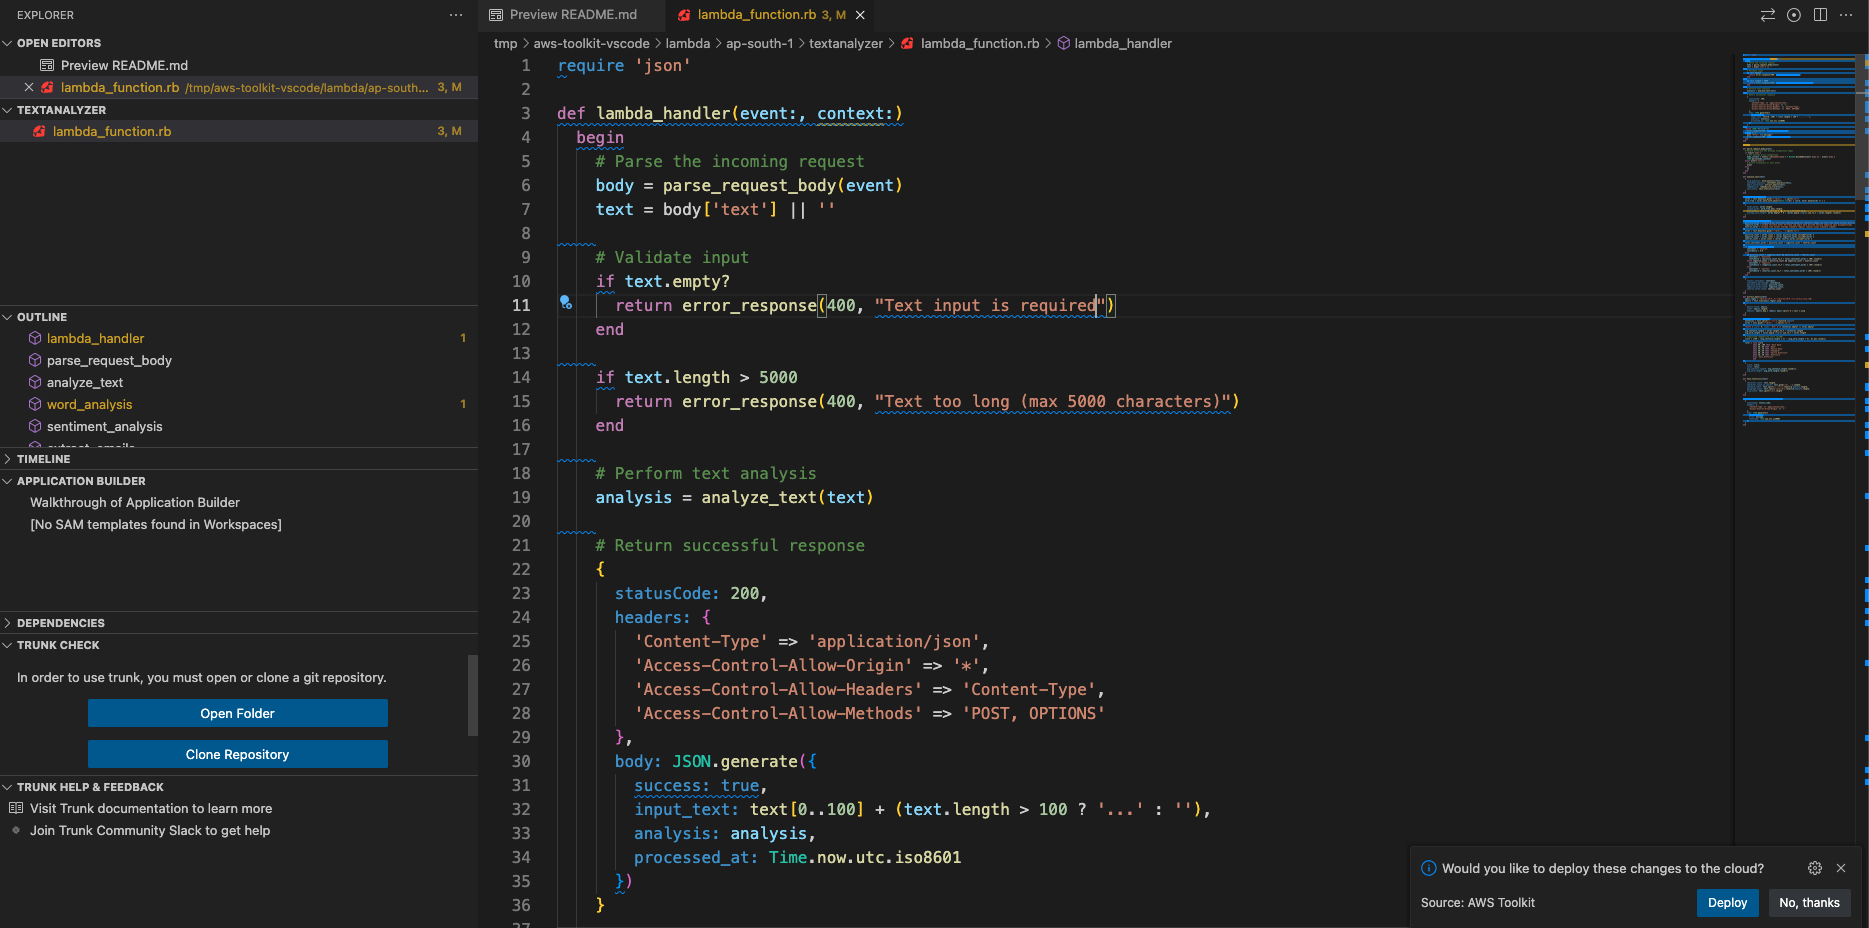Click Ruby icon beside lambda_function.rb in TEXTANALYZER
The image size is (1869, 928).
(x=39, y=131)
